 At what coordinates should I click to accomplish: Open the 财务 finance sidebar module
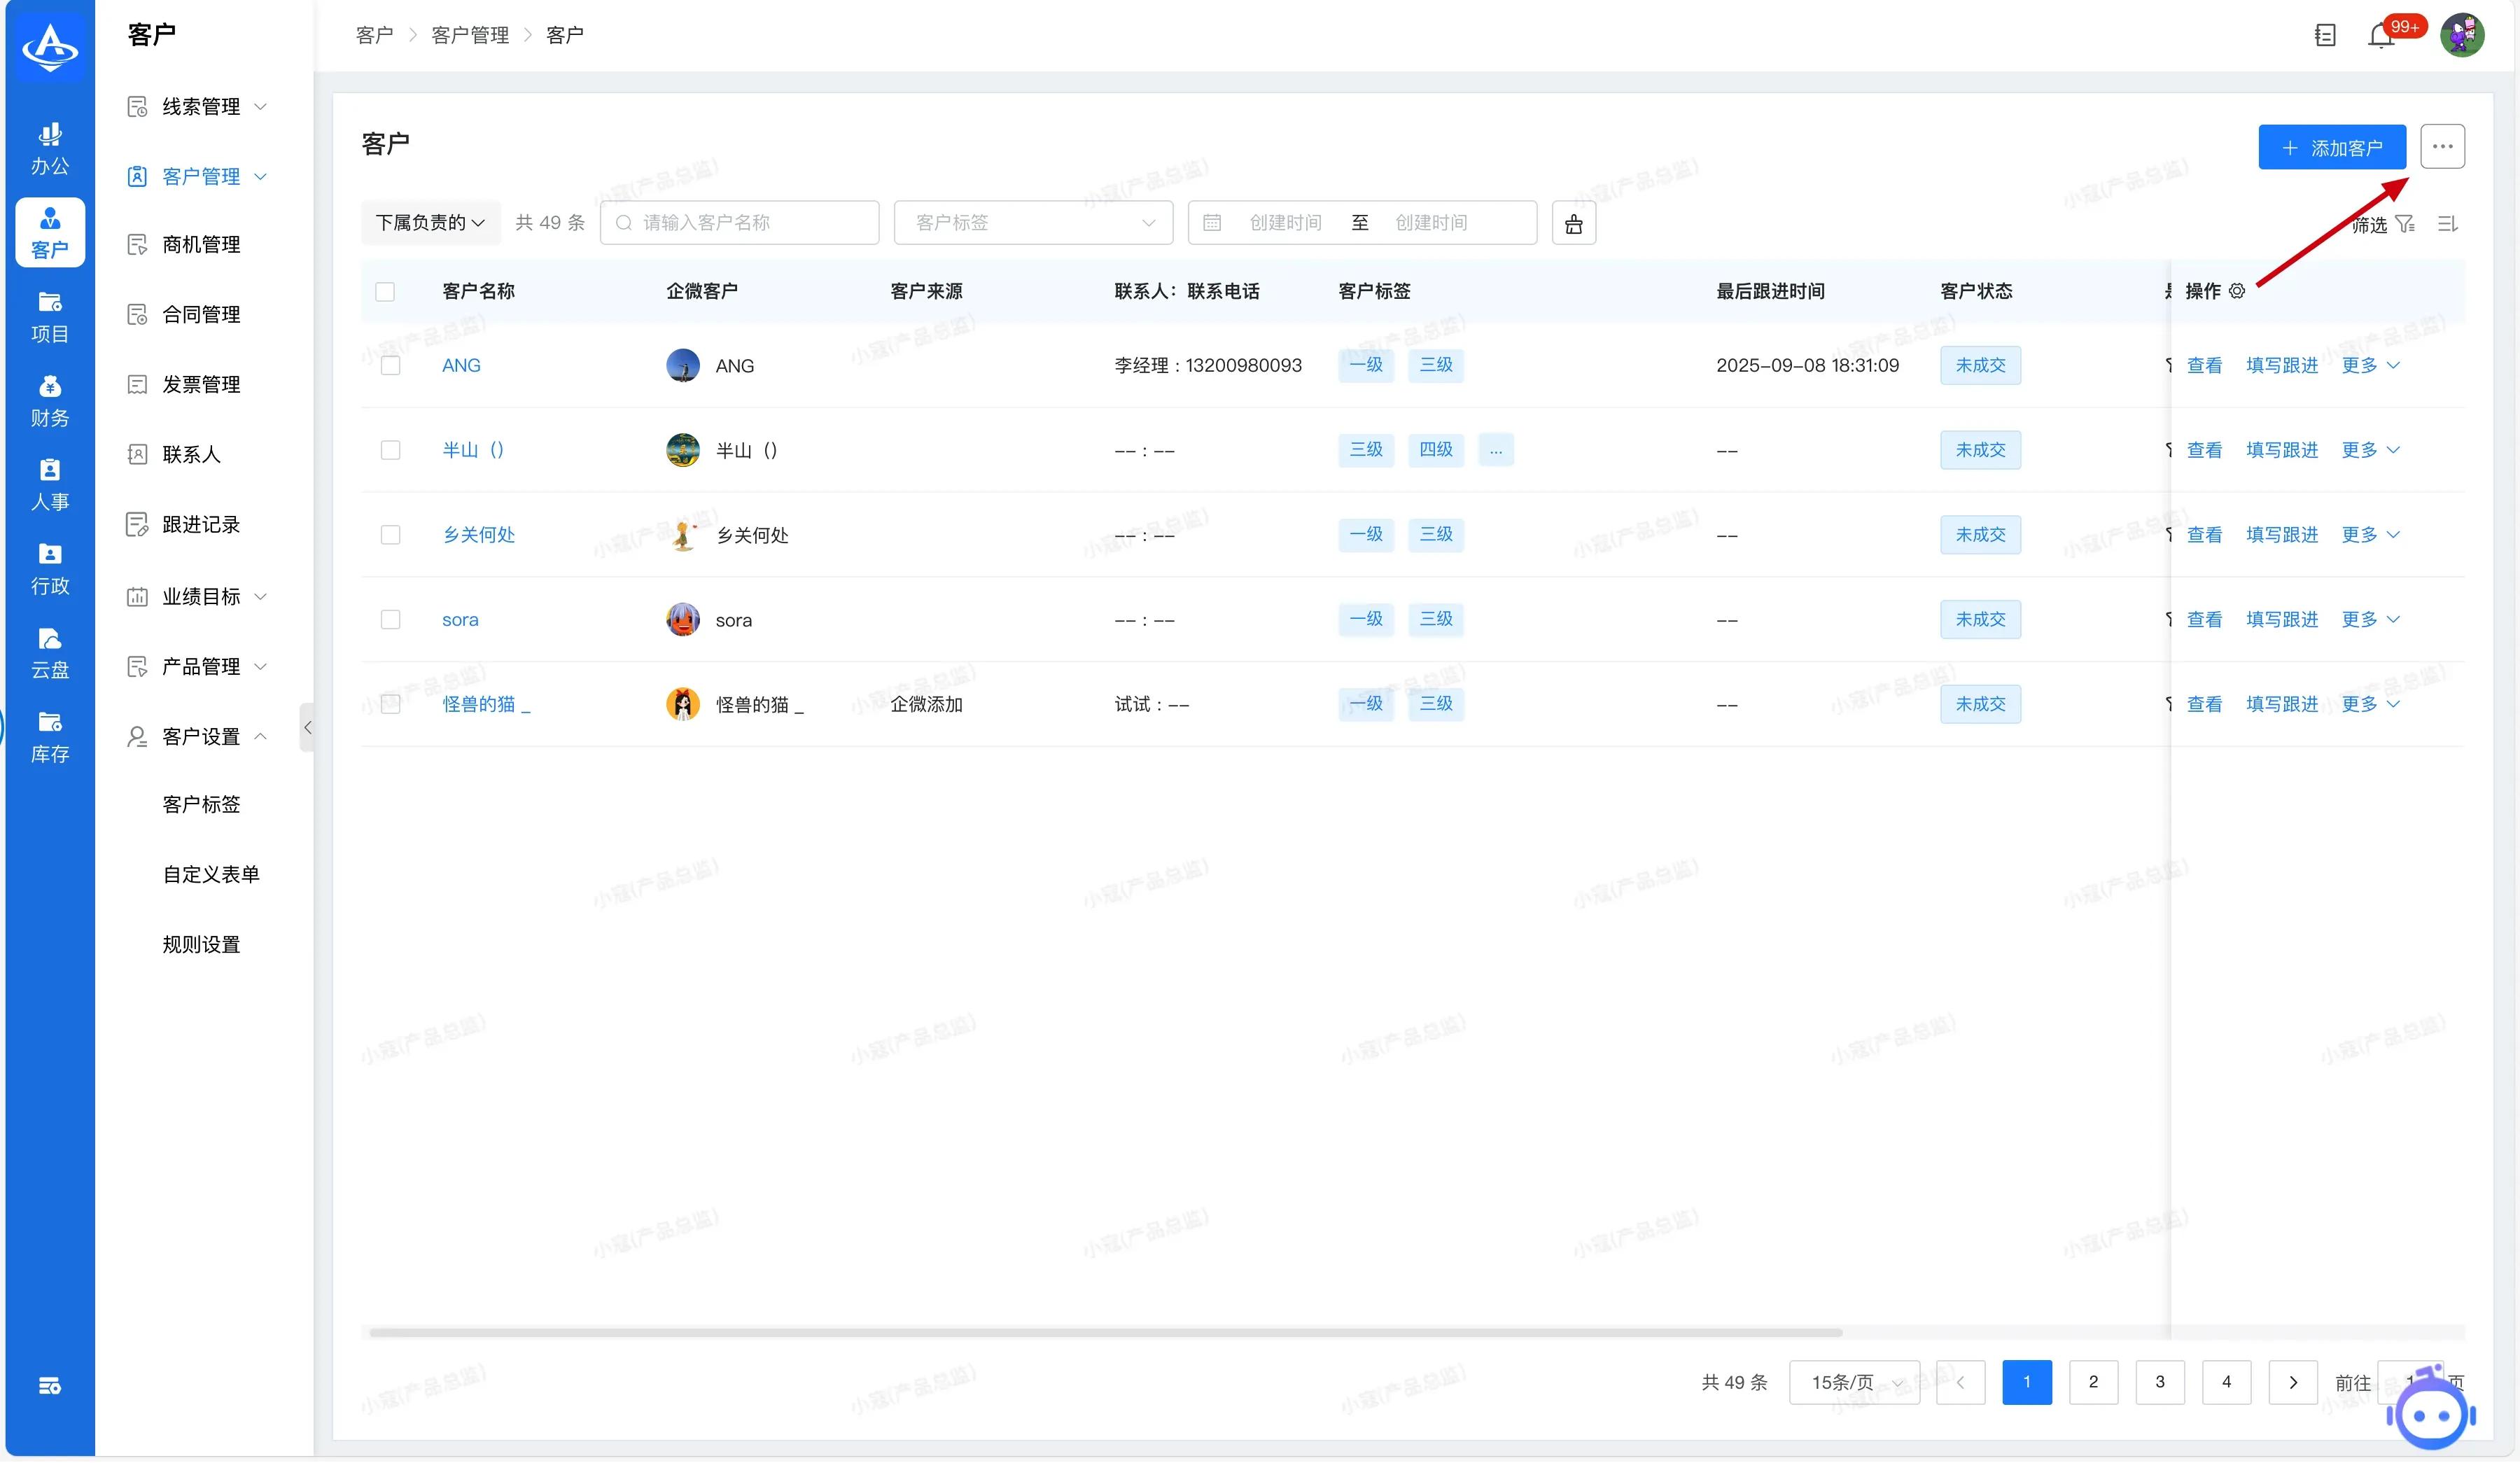click(50, 401)
